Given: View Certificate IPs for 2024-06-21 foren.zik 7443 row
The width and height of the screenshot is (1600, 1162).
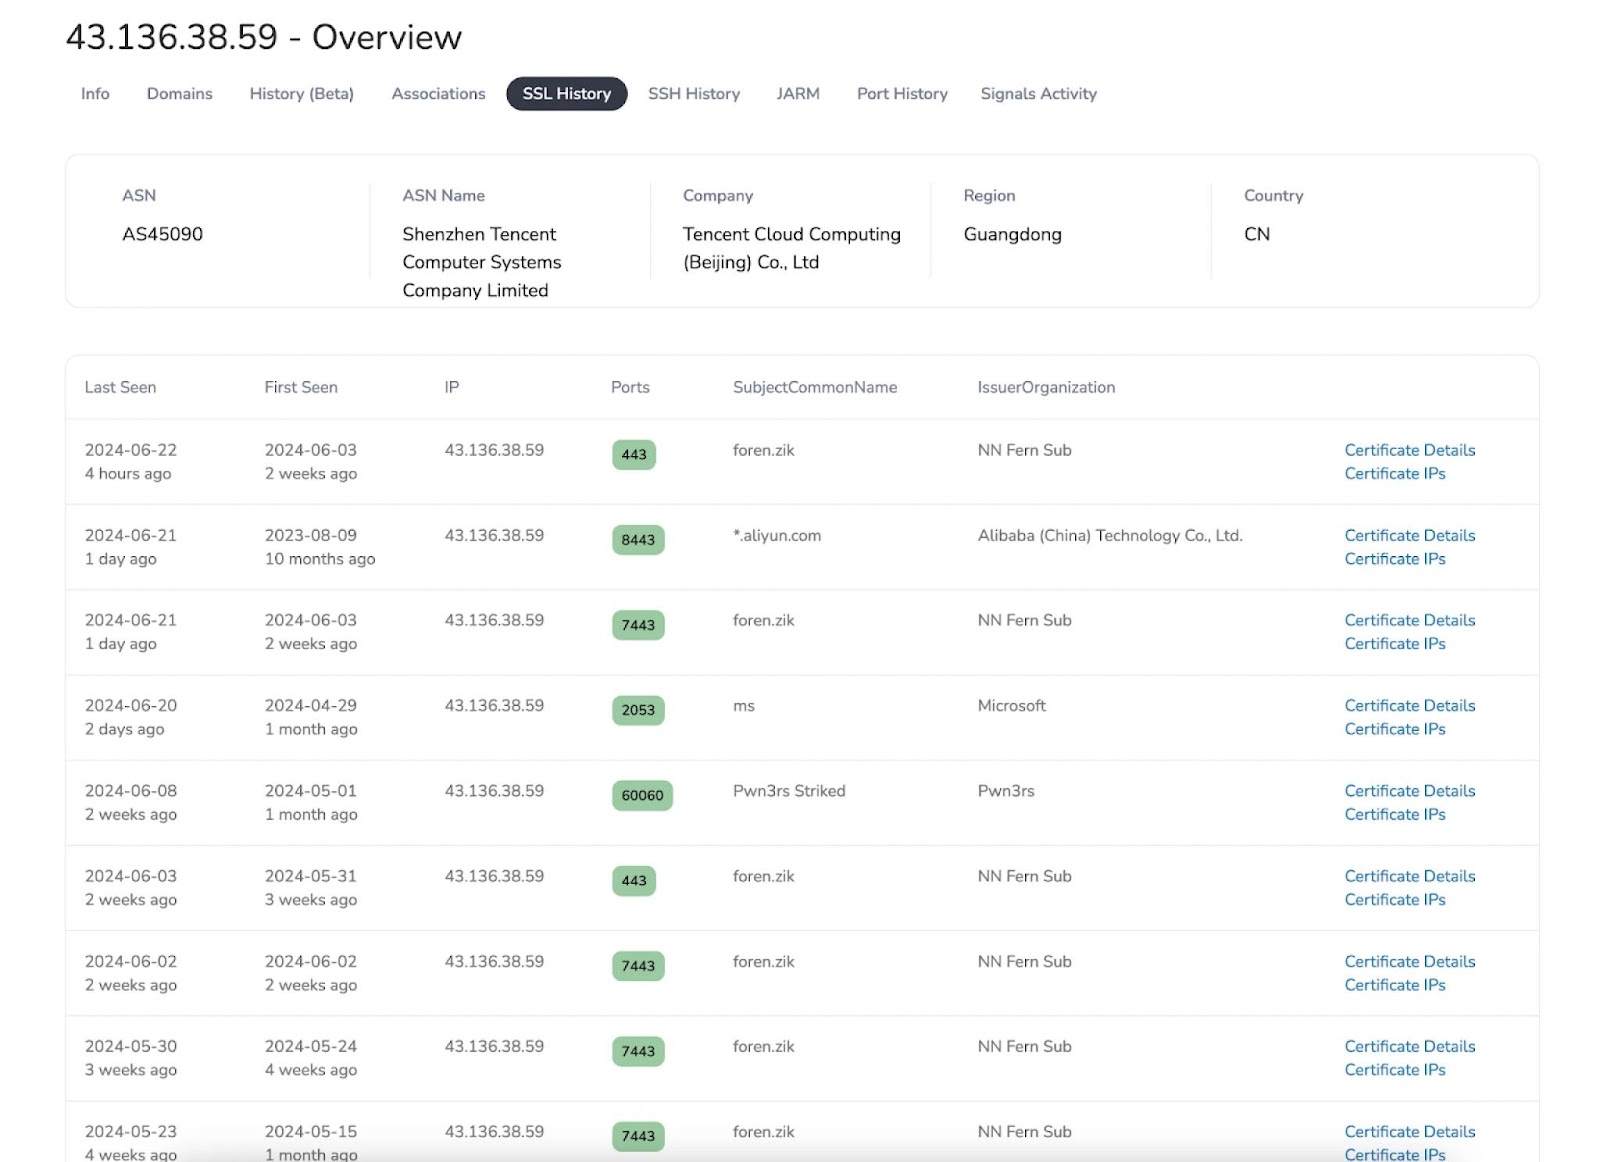Looking at the screenshot, I should tap(1395, 644).
